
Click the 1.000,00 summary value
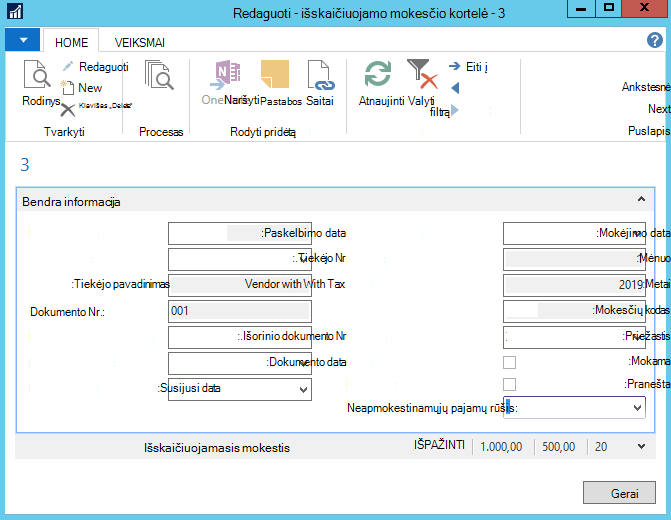(x=501, y=447)
